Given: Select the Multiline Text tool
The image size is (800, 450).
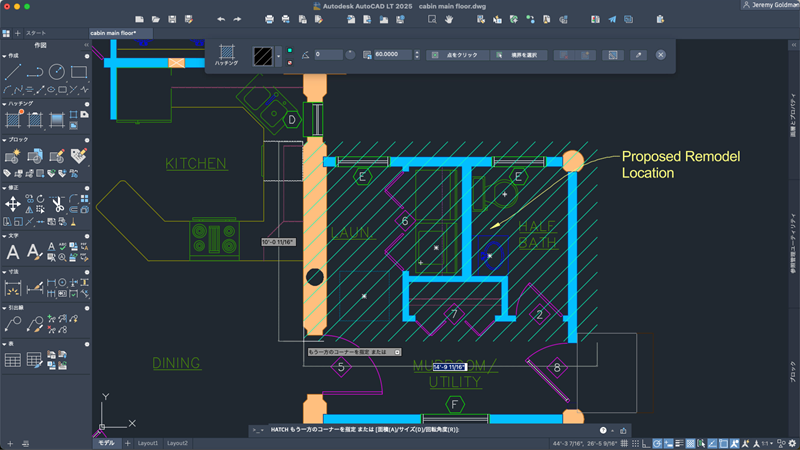Looking at the screenshot, I should click(x=13, y=252).
